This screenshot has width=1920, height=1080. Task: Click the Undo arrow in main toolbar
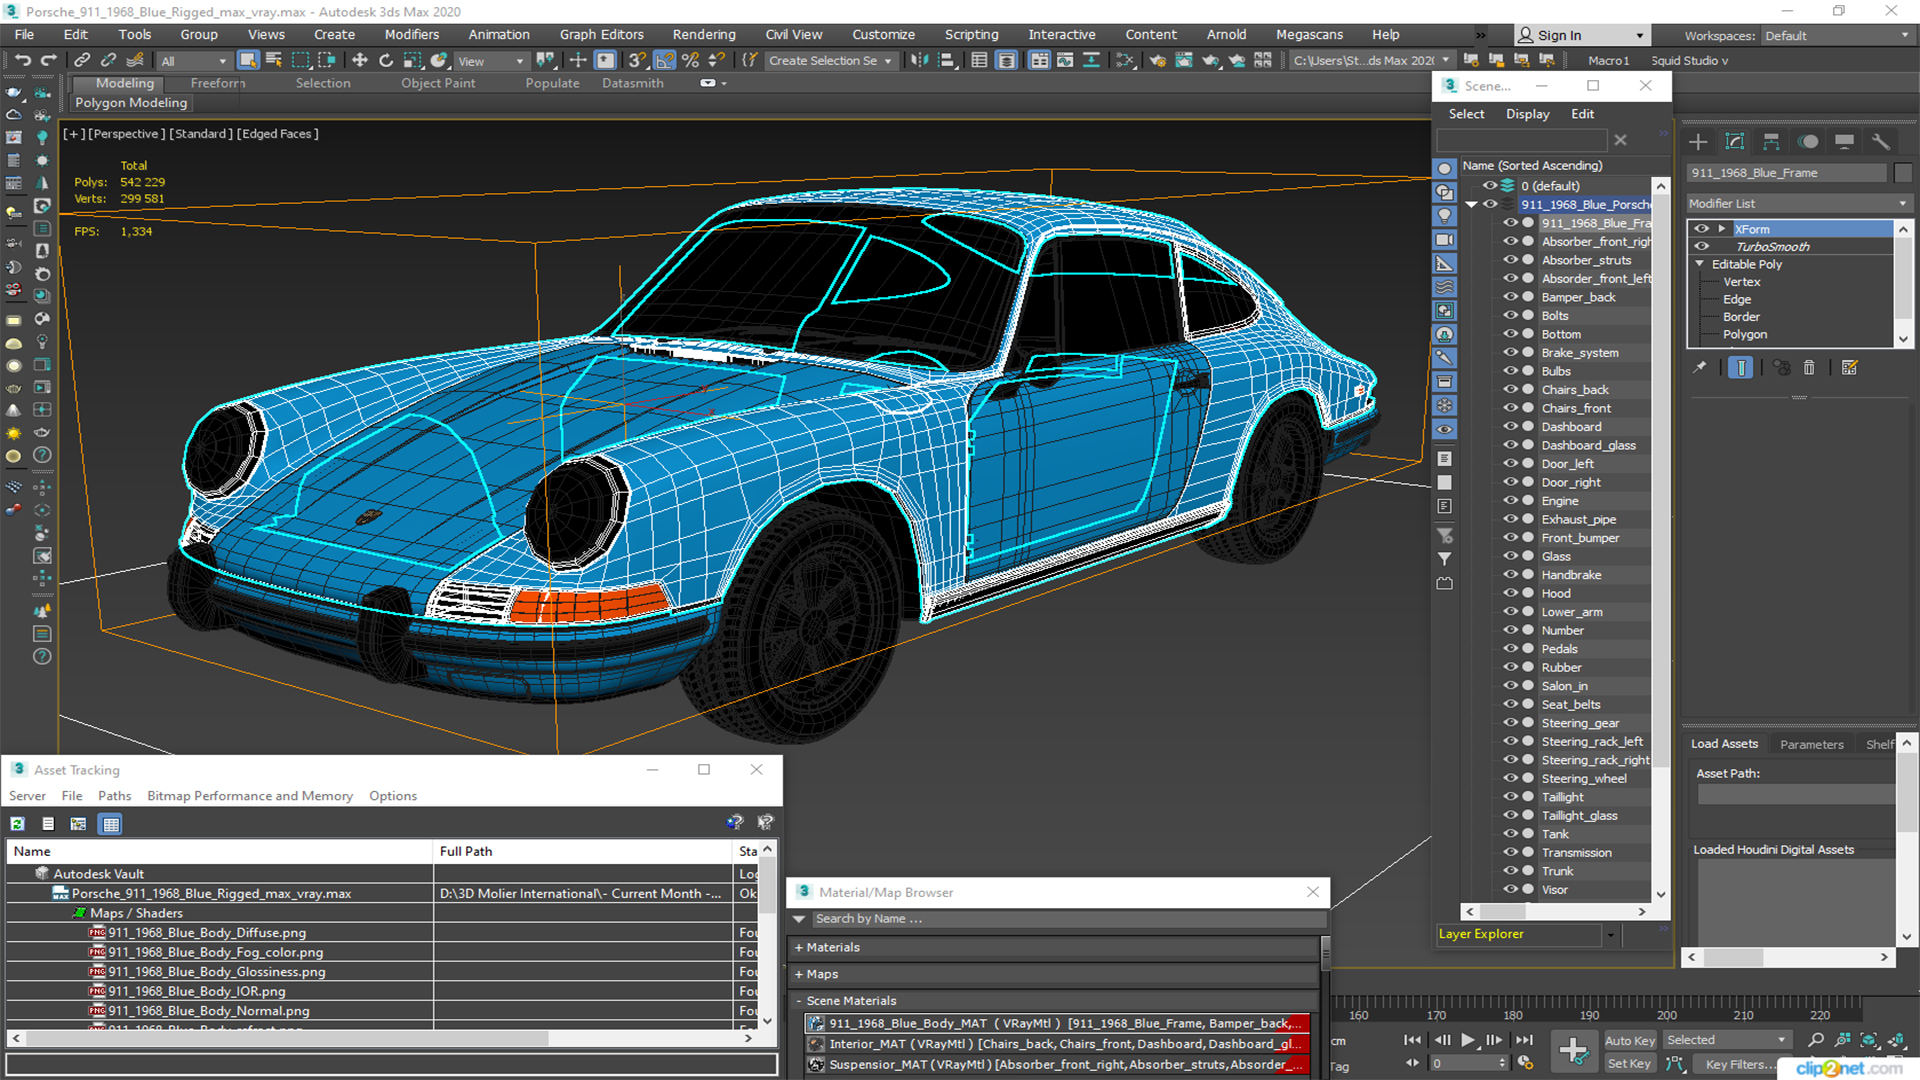(22, 60)
